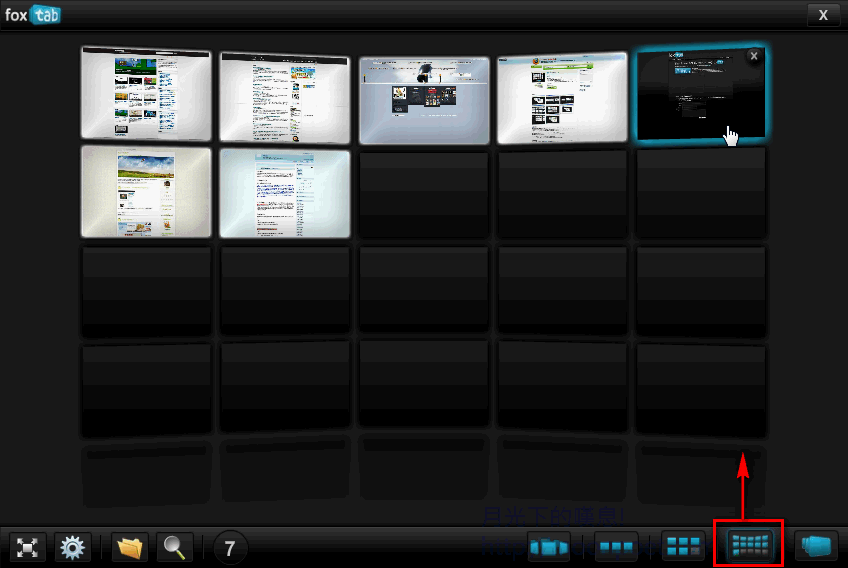This screenshot has height=568, width=848.
Task: Open the first tab thumbnail in top row
Action: 146,93
